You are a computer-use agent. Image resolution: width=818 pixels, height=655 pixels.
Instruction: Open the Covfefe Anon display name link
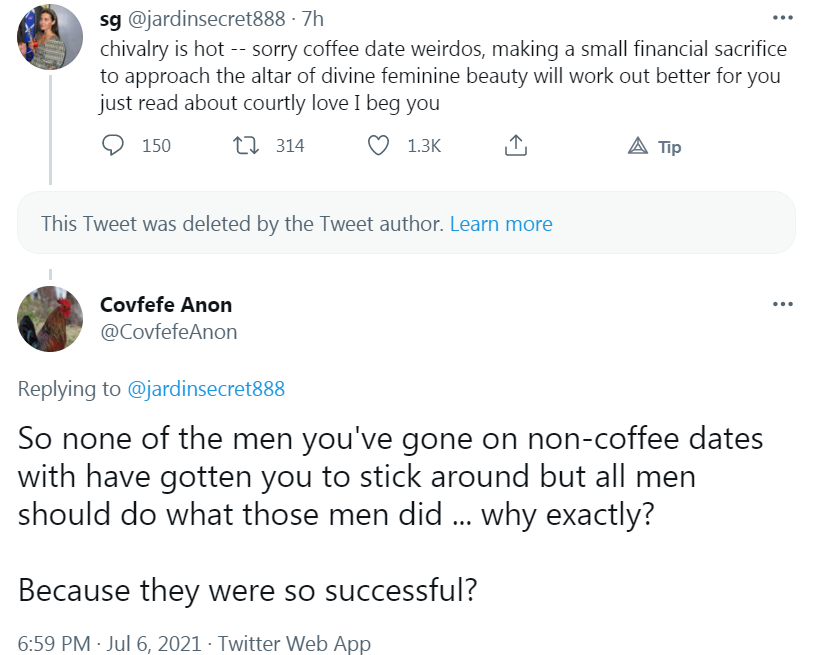pyautogui.click(x=166, y=305)
